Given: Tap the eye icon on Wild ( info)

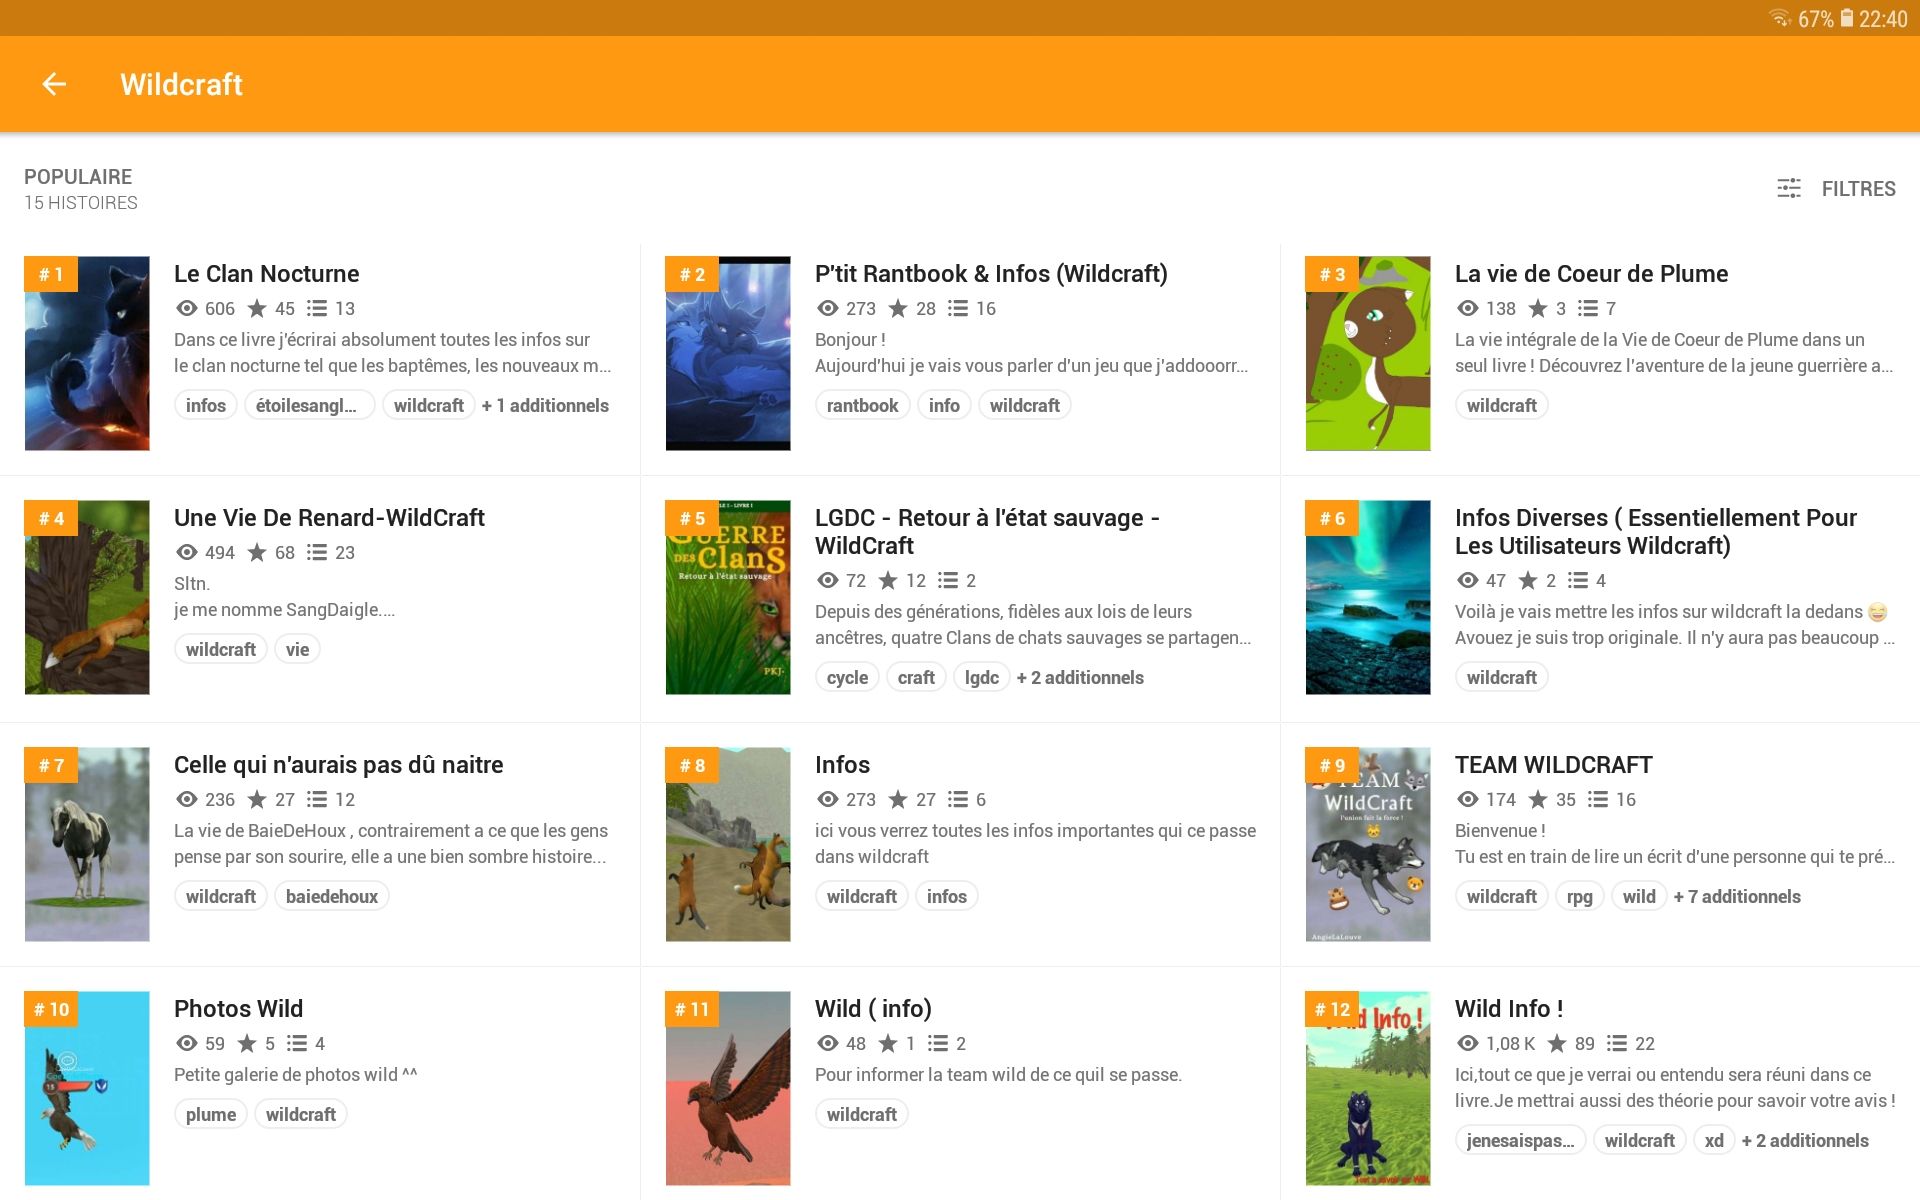Looking at the screenshot, I should 827,1043.
